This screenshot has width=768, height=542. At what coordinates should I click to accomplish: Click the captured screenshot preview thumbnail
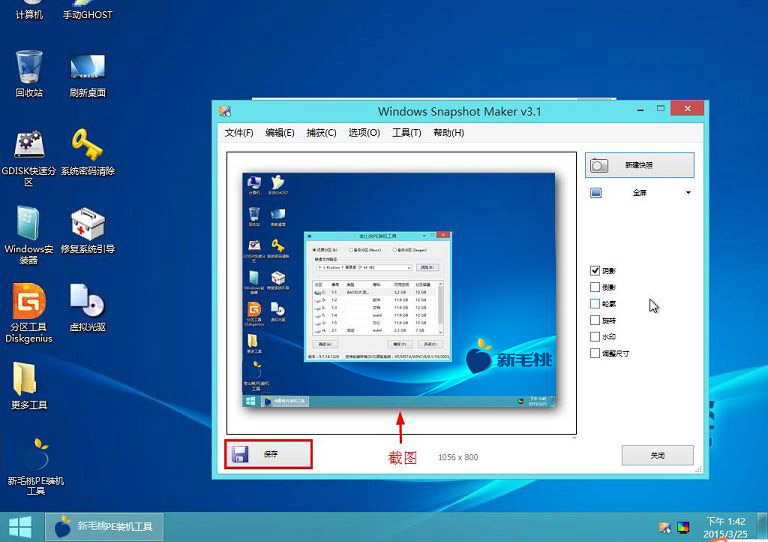399,290
